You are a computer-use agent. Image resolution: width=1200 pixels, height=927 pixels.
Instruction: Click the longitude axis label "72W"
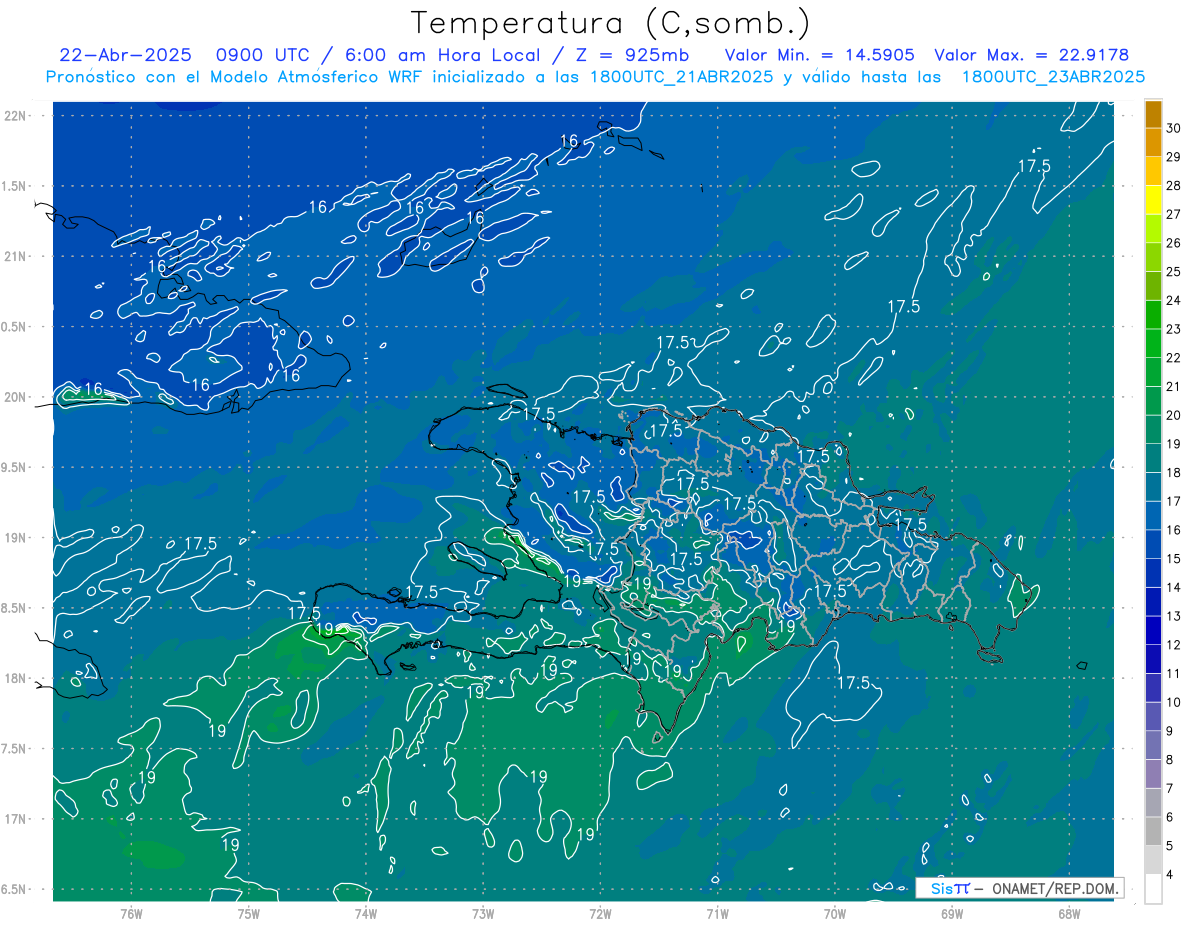click(600, 913)
